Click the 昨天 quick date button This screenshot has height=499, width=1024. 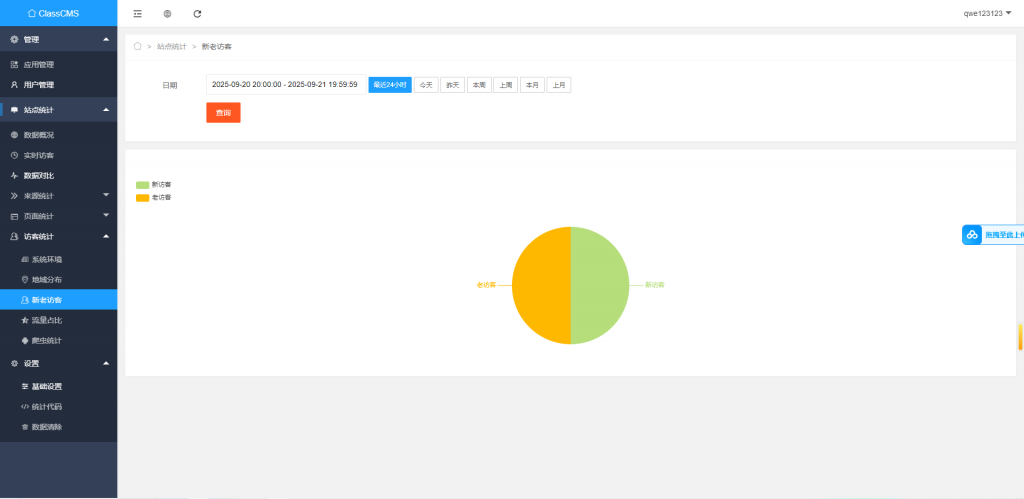pos(453,85)
